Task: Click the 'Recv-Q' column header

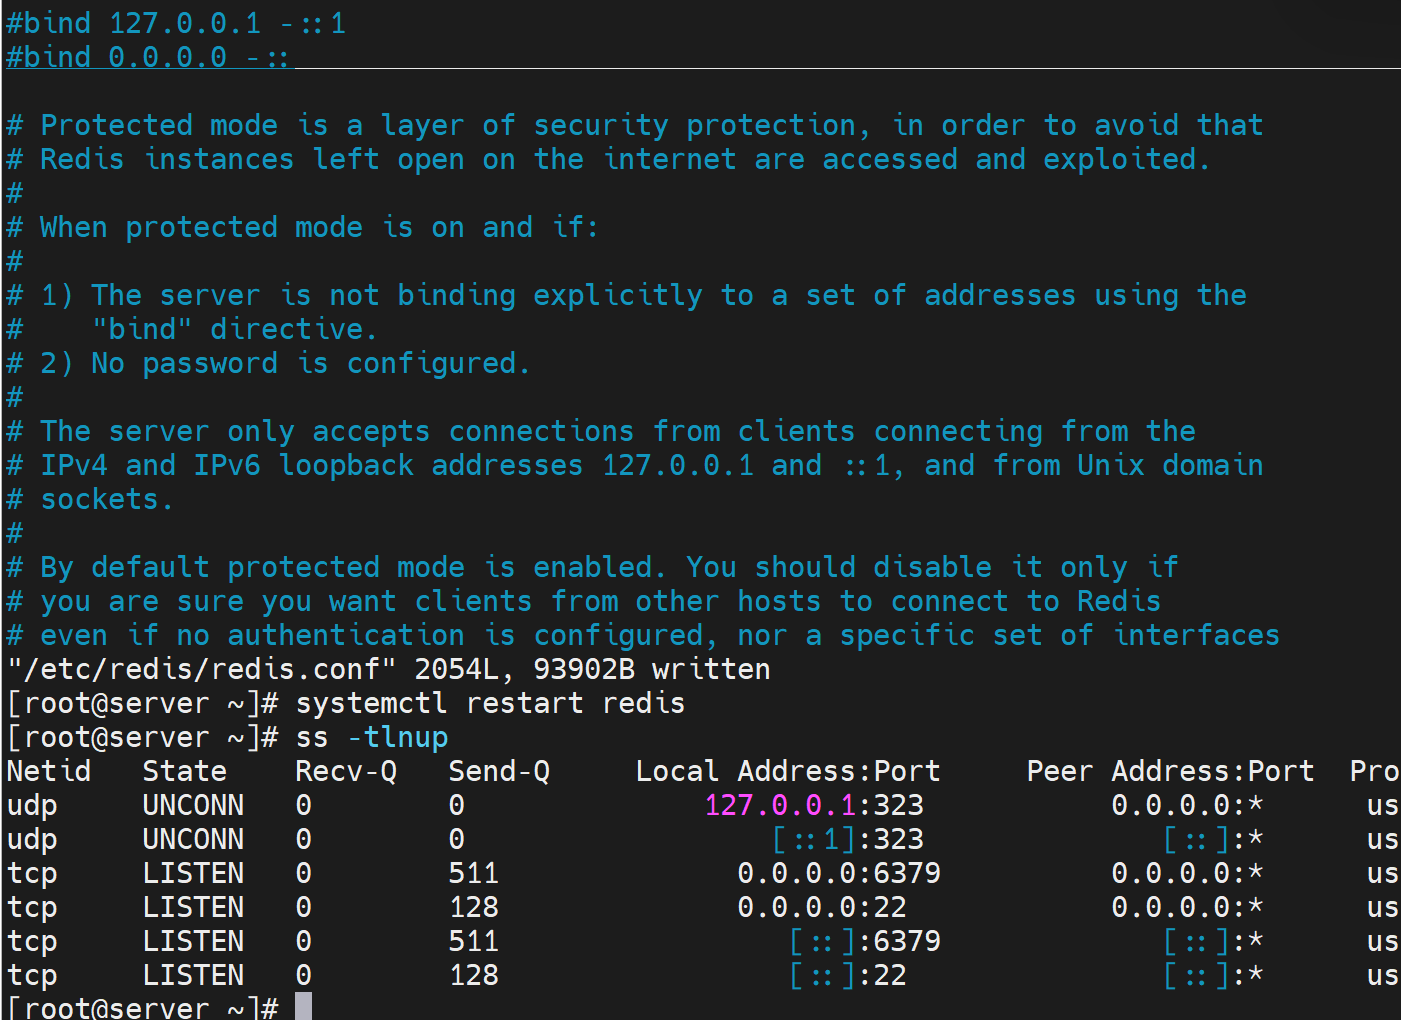Action: [x=345, y=771]
